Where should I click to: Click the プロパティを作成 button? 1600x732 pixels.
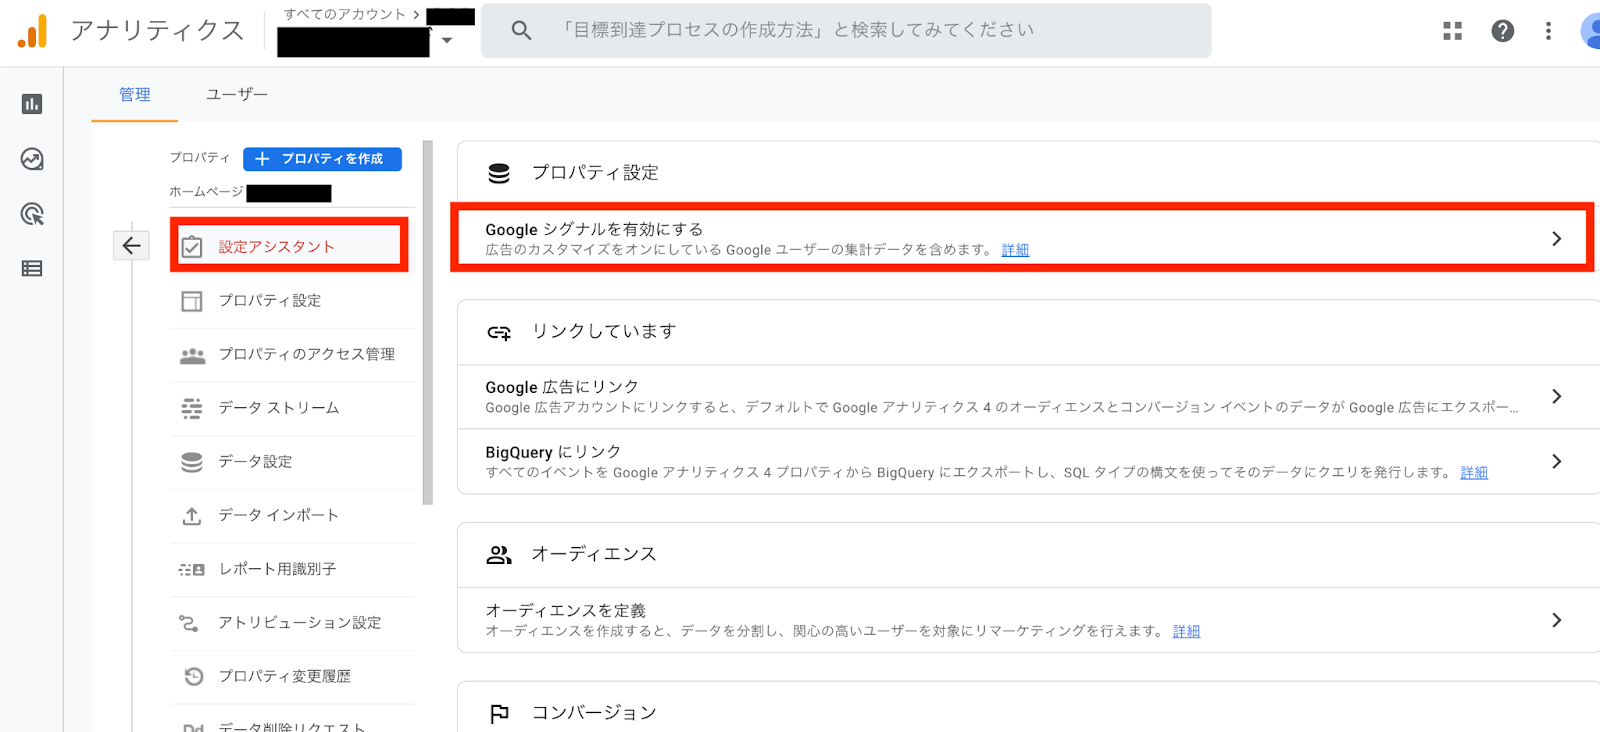pyautogui.click(x=322, y=159)
